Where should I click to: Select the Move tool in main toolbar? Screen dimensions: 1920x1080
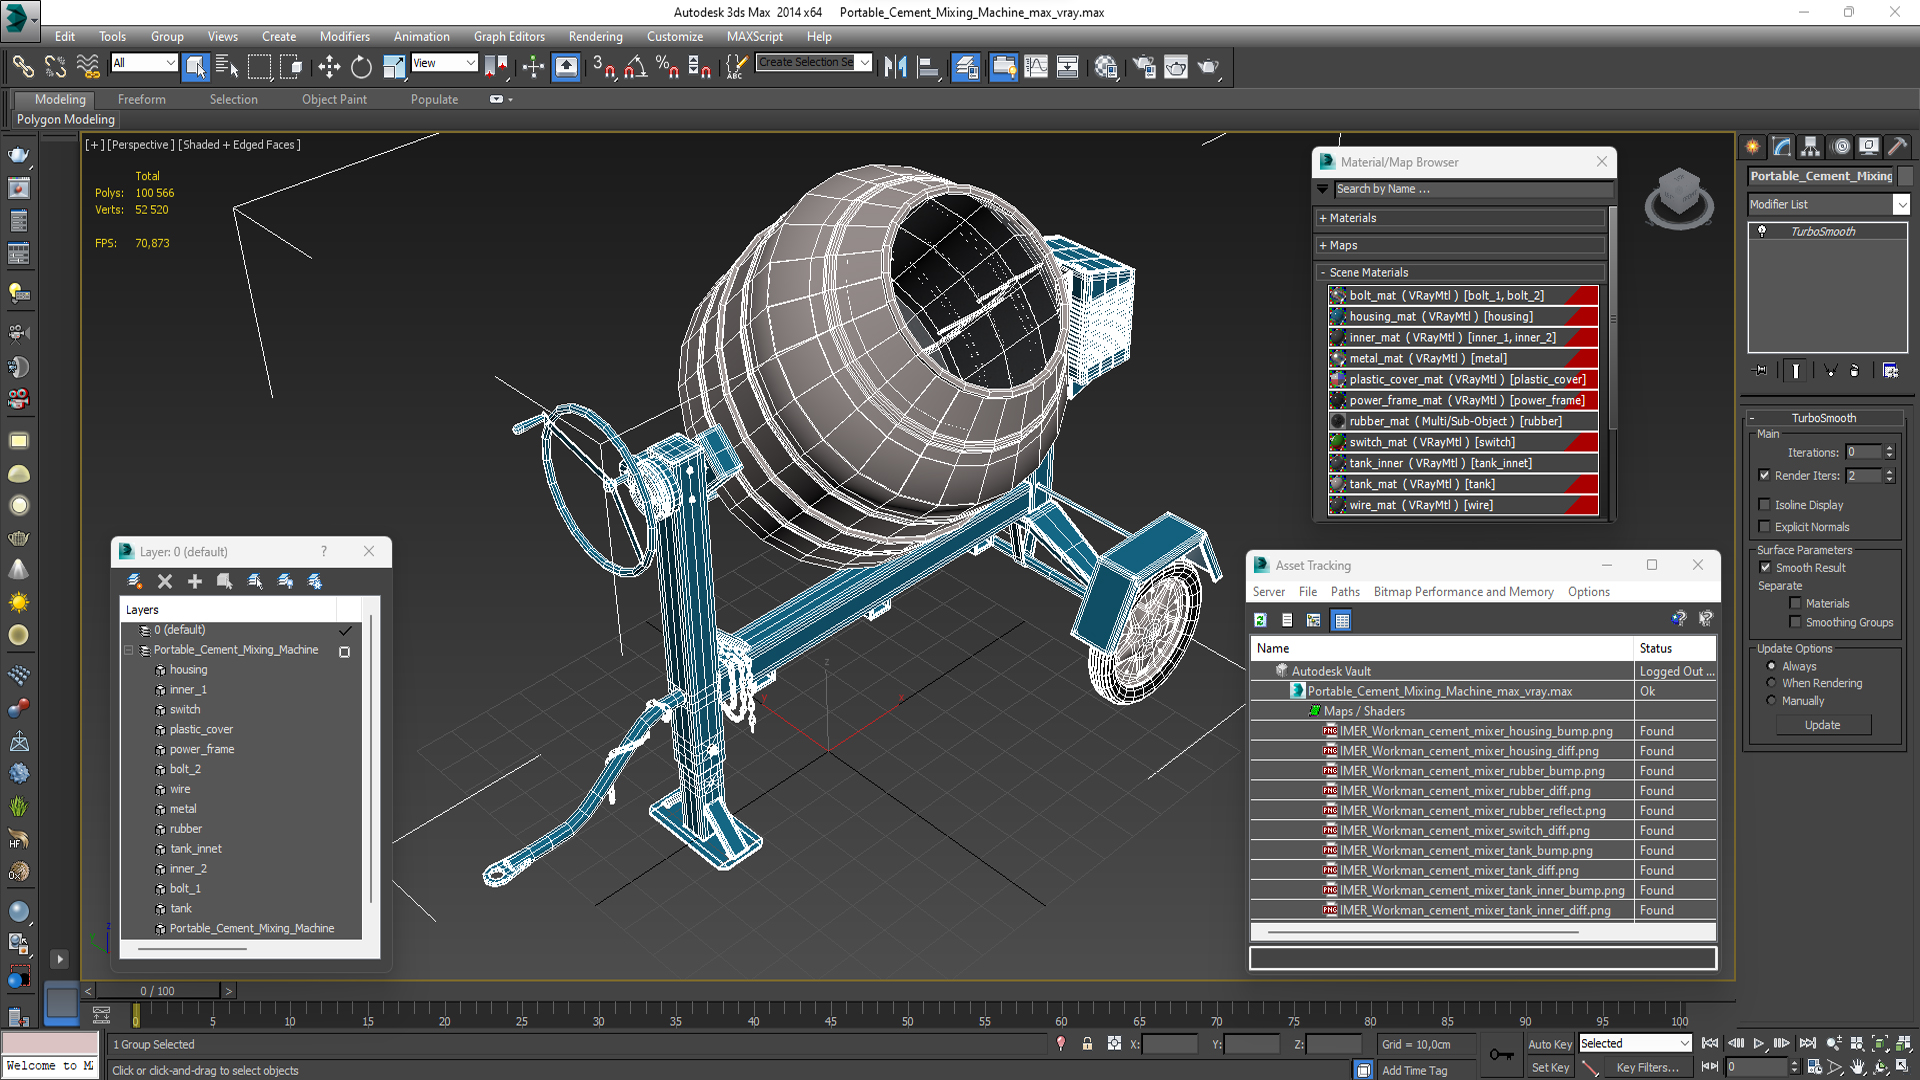[329, 67]
